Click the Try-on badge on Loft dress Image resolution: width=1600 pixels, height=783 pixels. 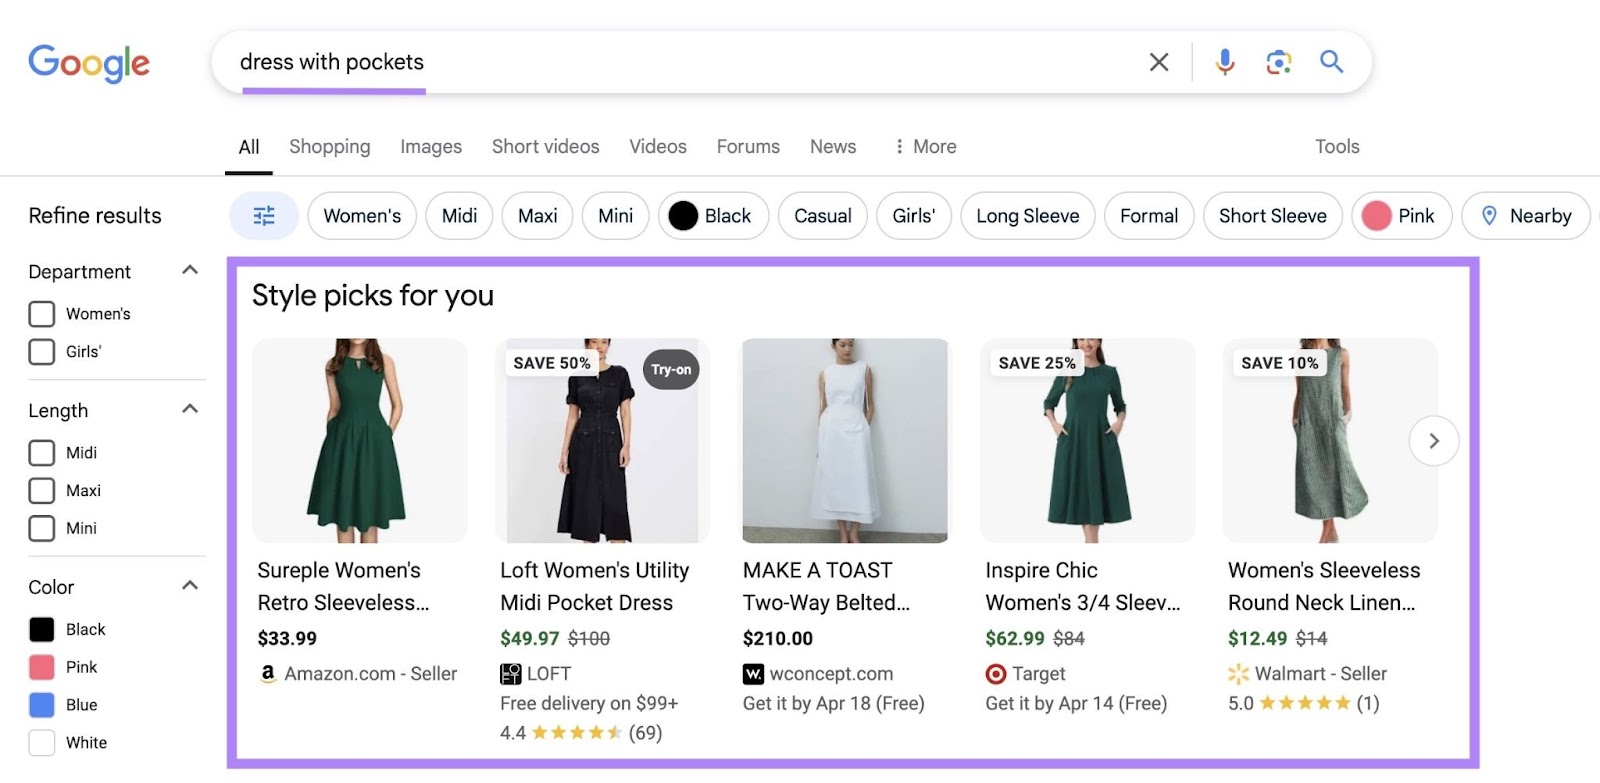click(x=670, y=370)
